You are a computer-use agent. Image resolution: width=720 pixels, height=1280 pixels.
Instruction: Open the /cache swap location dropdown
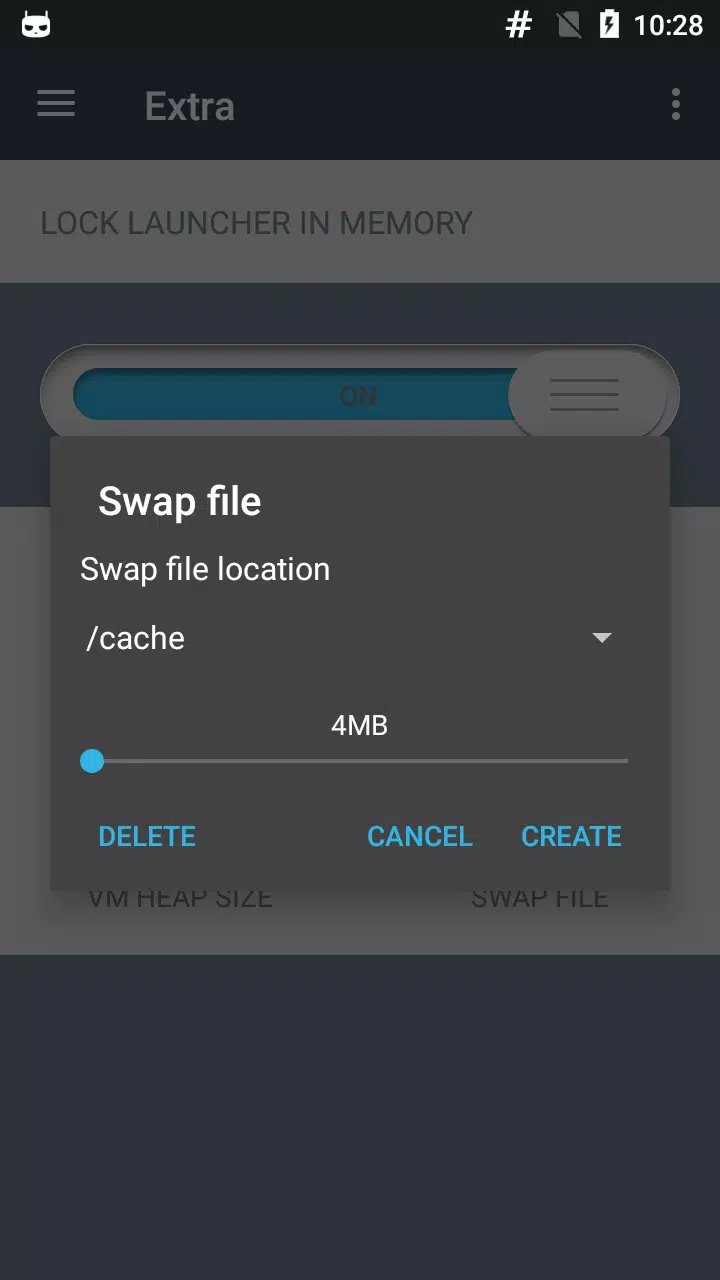pos(350,638)
